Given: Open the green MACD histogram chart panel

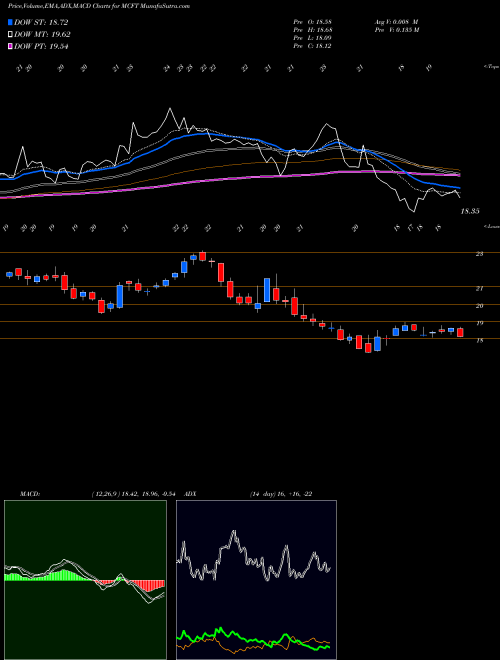Looking at the screenshot, I should [x=85, y=580].
